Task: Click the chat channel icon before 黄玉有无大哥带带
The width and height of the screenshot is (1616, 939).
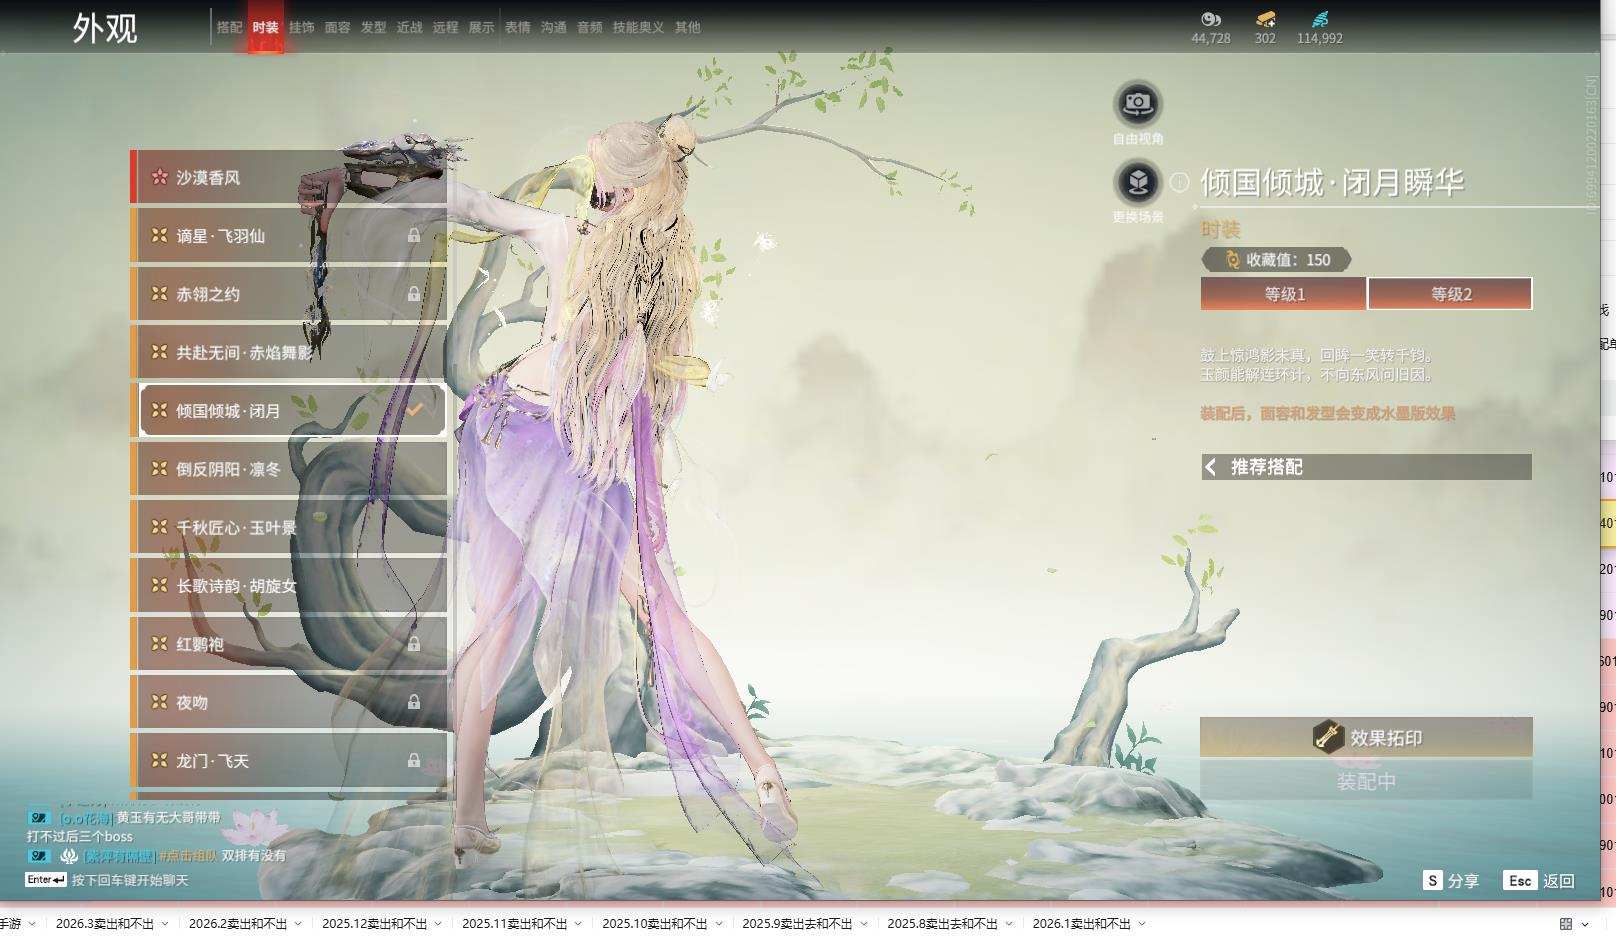Action: coord(39,818)
